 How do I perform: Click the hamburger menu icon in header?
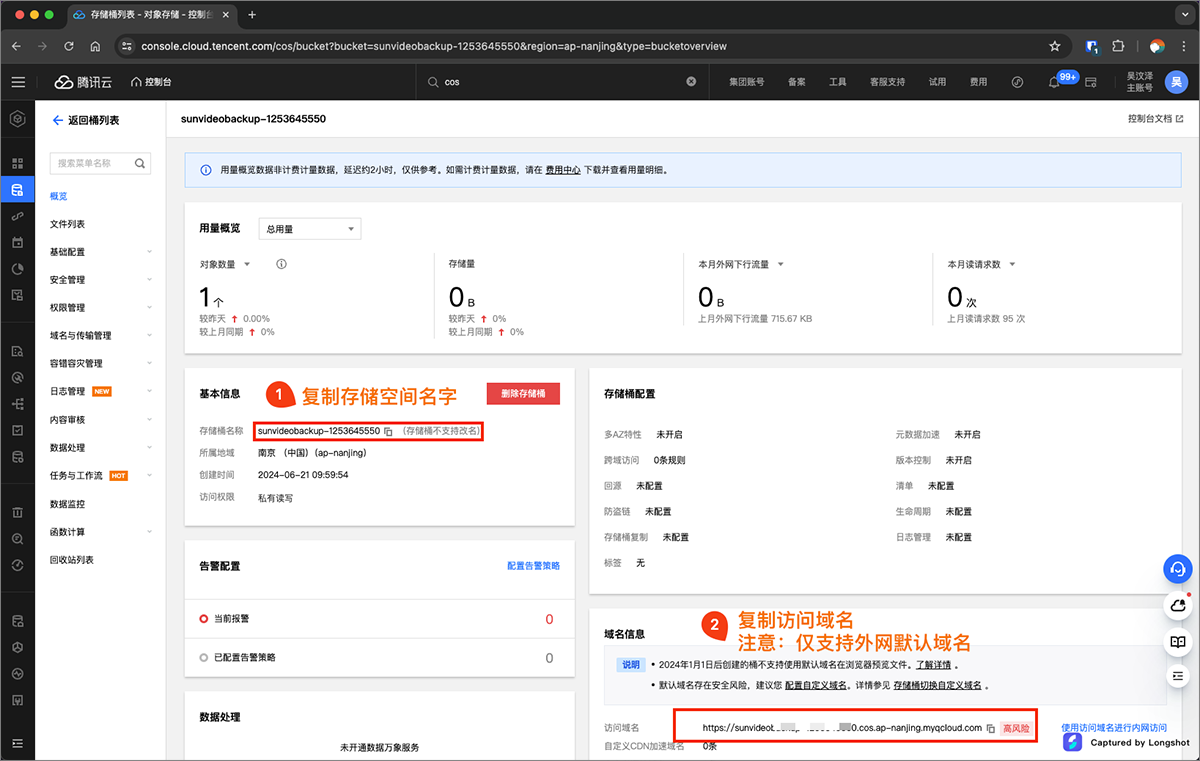click(18, 82)
